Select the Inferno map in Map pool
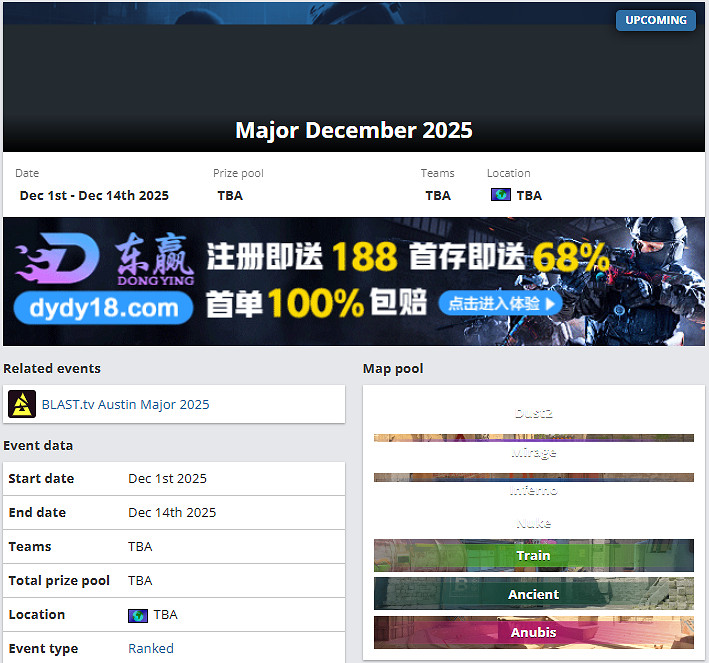Image resolution: width=709 pixels, height=663 pixels. 533,491
